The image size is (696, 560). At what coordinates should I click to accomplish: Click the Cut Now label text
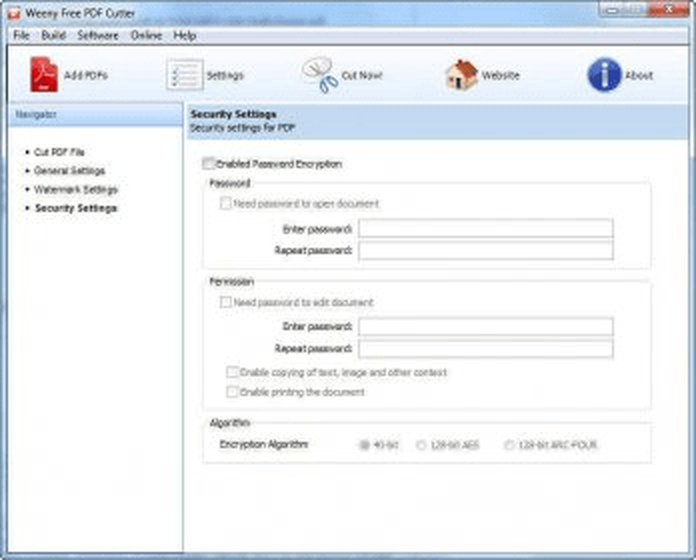[x=362, y=75]
